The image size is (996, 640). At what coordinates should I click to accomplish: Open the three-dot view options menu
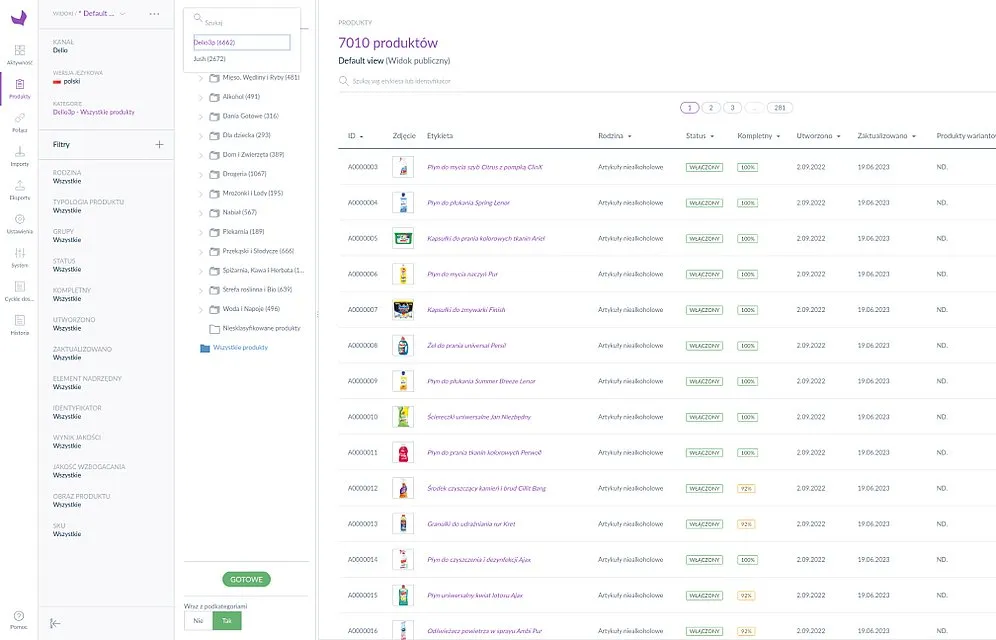[154, 13]
